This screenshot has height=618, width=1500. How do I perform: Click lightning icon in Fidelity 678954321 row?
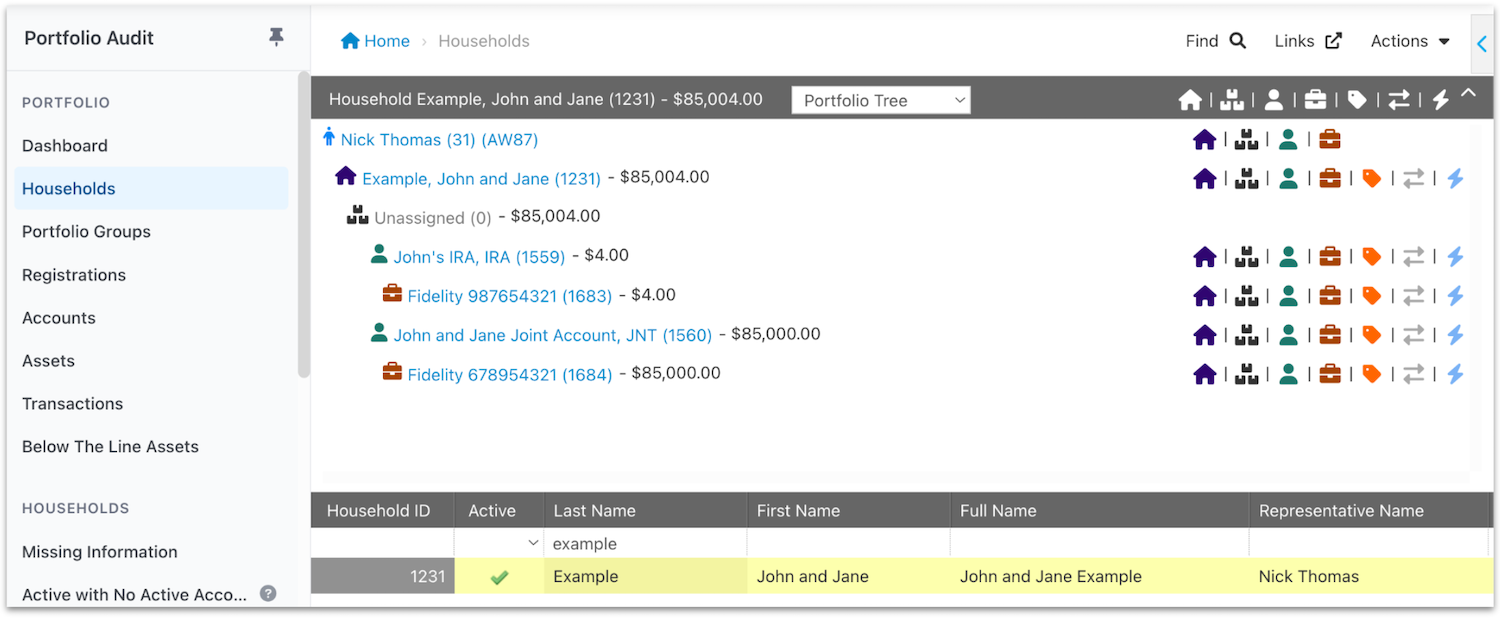[x=1456, y=374]
